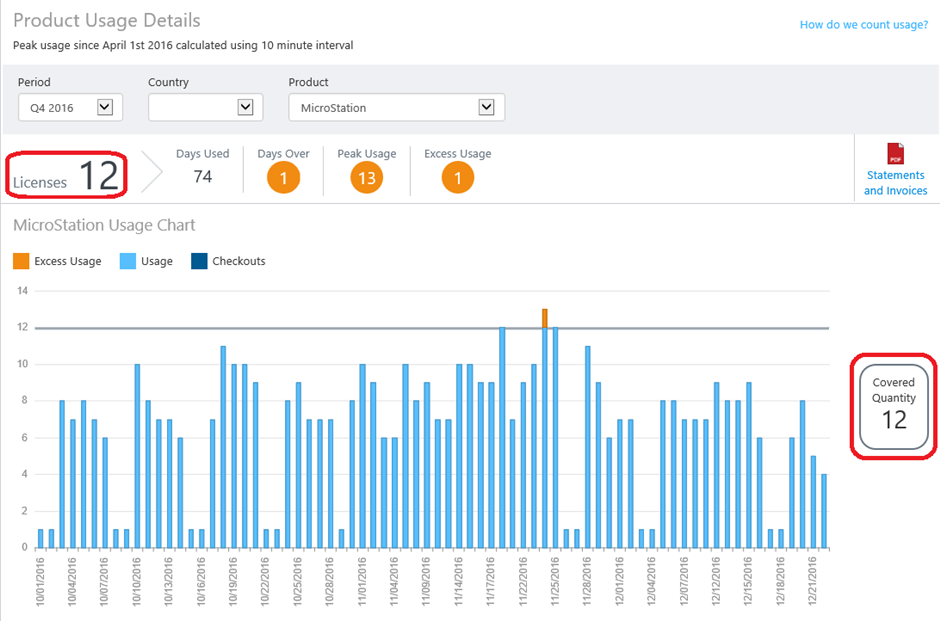
Task: Click the y-axis value 6
Action: coord(25,438)
